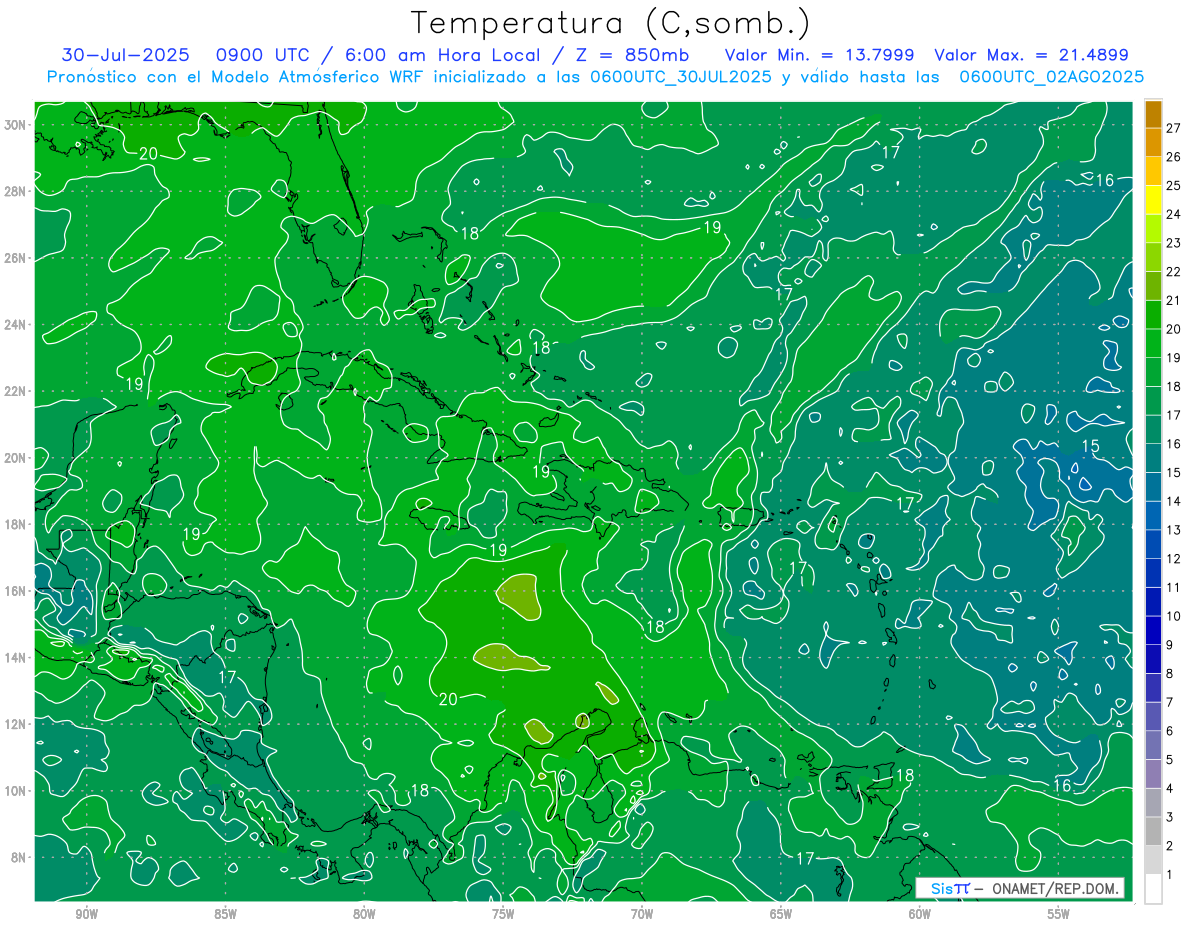Click the '18N' latitude axis label
1200x927 pixels.
[x=15, y=524]
